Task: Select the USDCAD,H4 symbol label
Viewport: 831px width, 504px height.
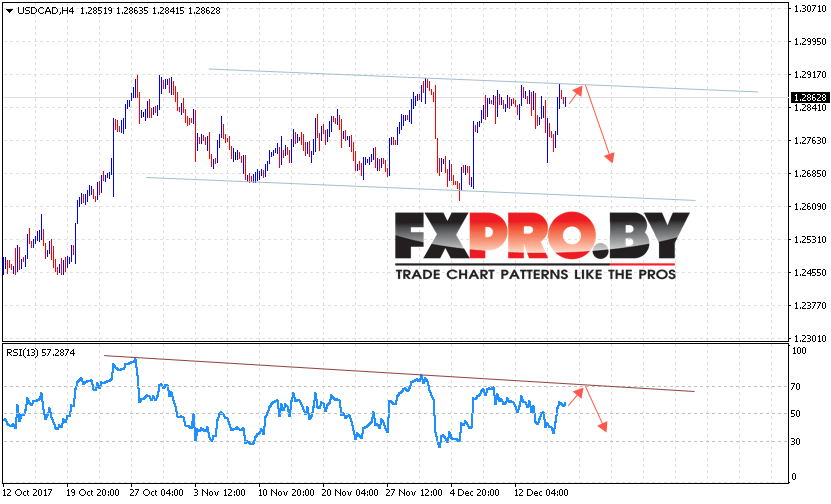Action: [x=46, y=11]
